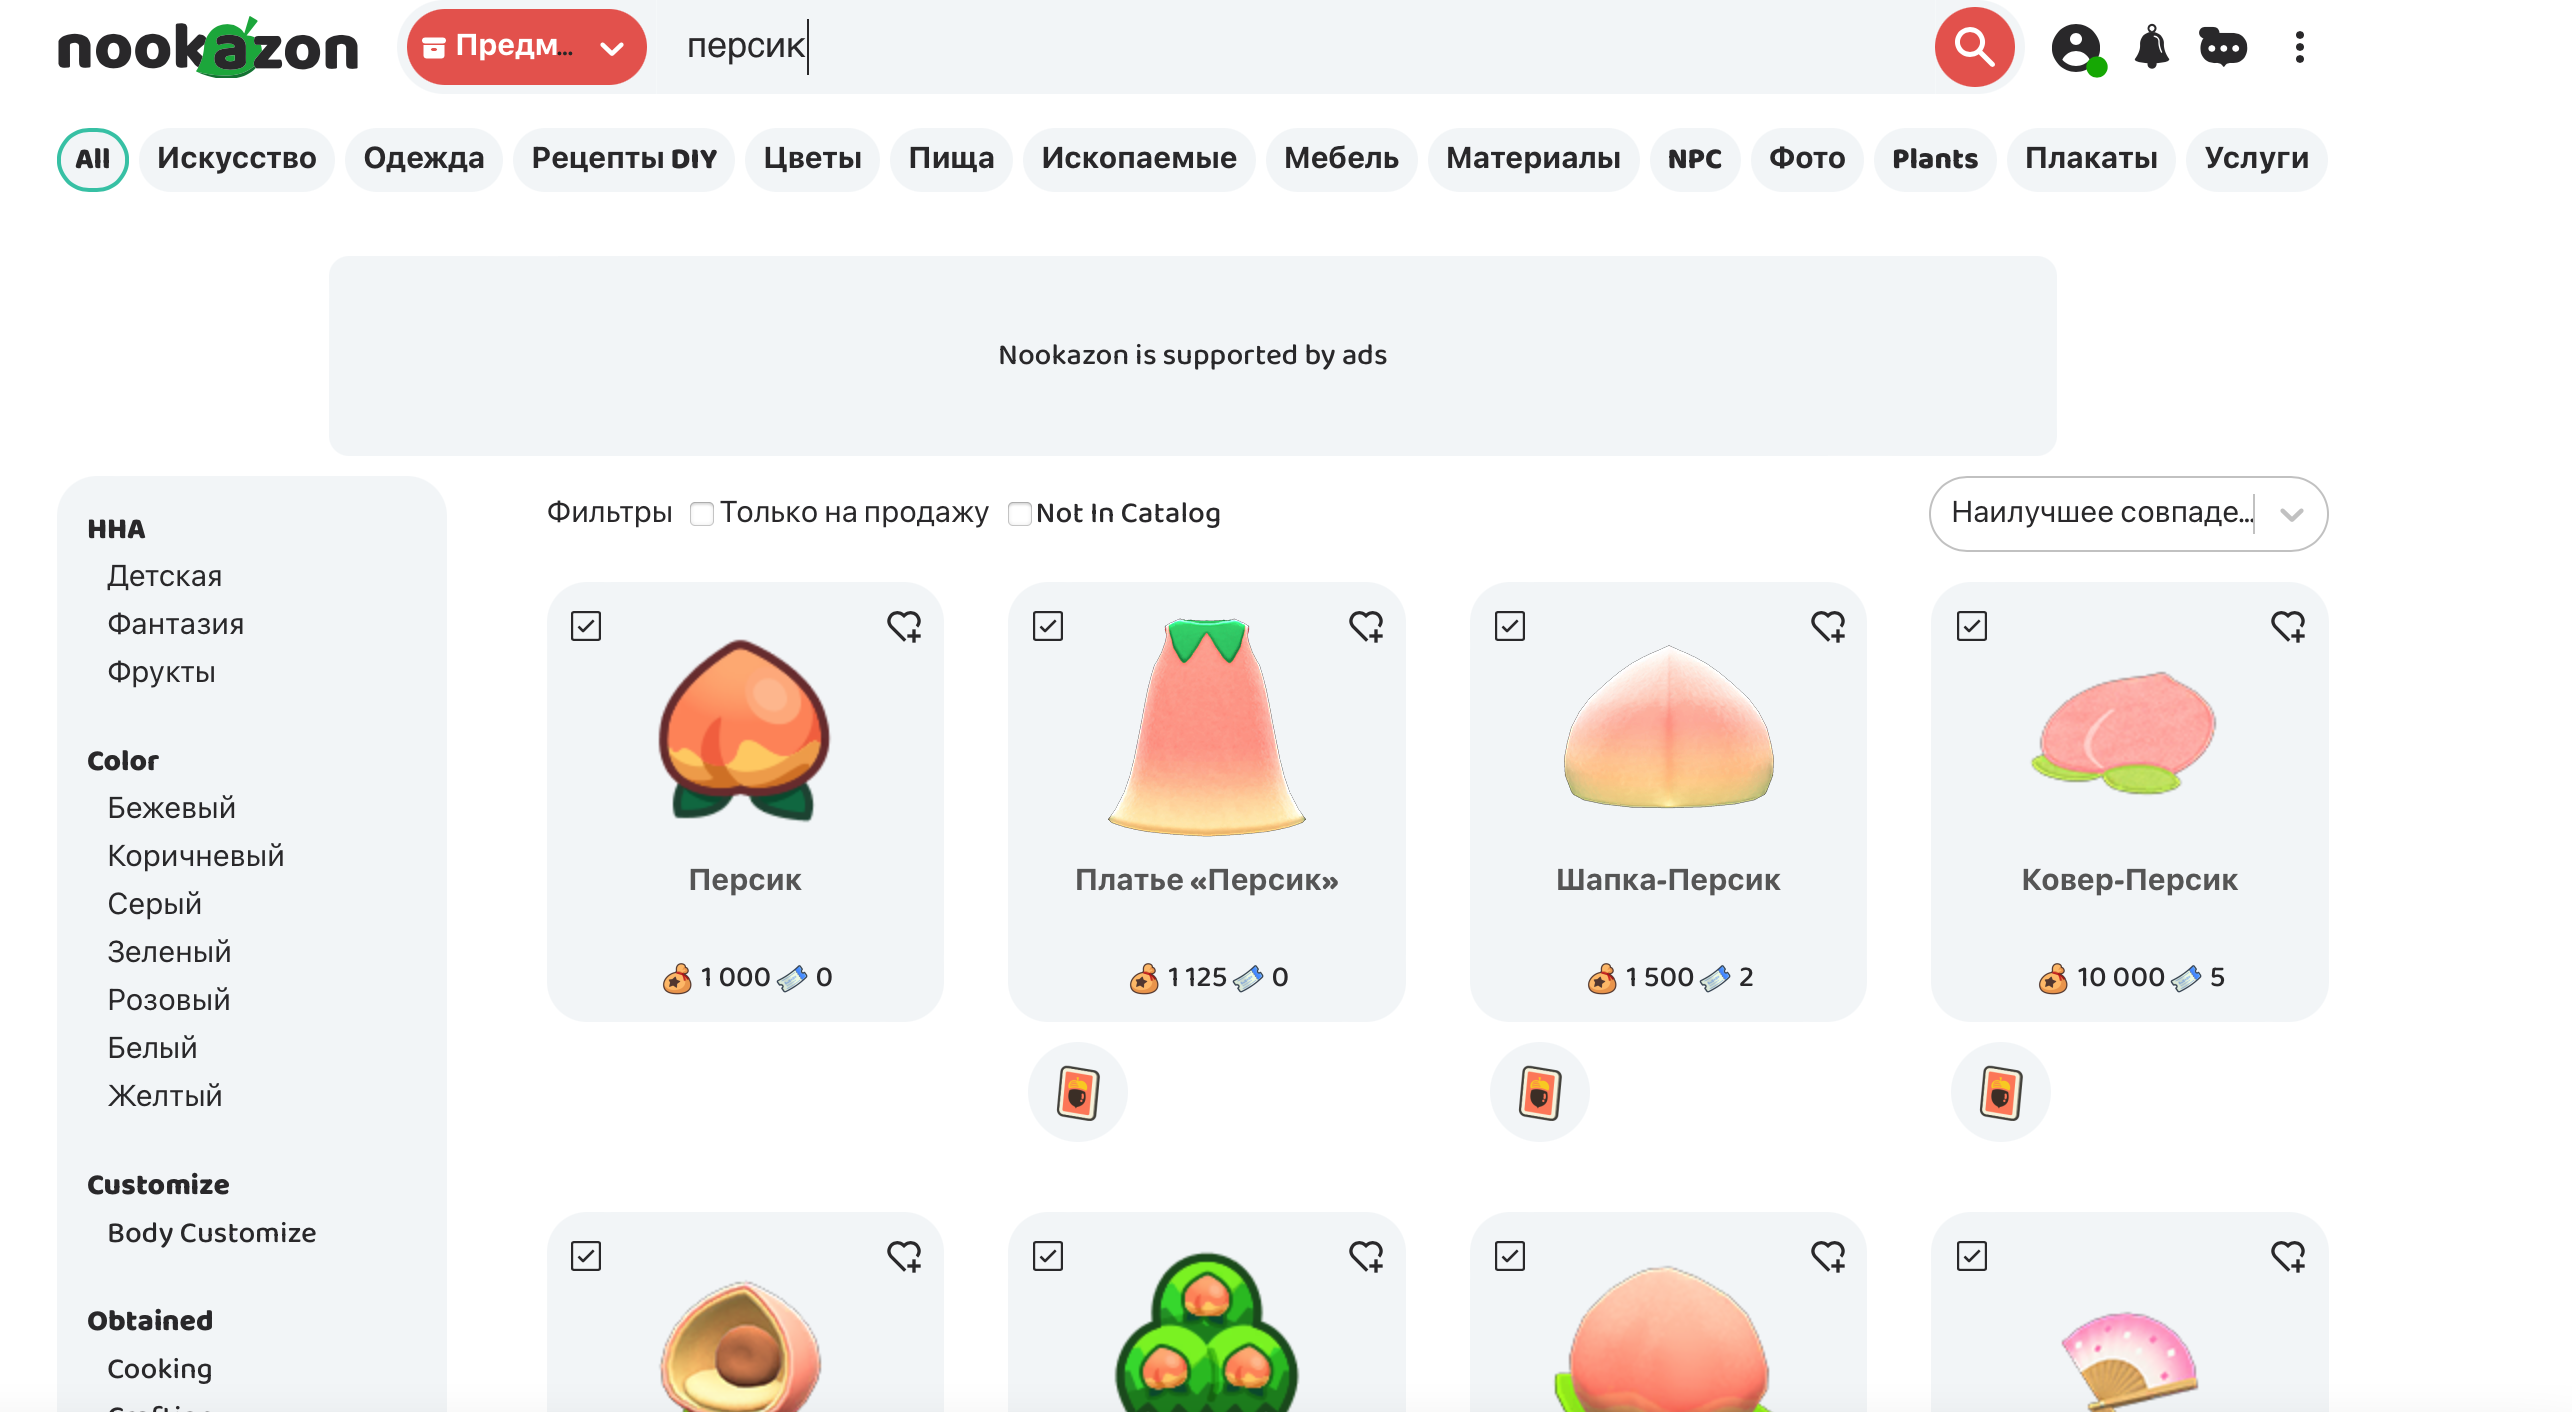The width and height of the screenshot is (2572, 1412).
Task: Switch to the Рецепты DIY category
Action: (x=624, y=159)
